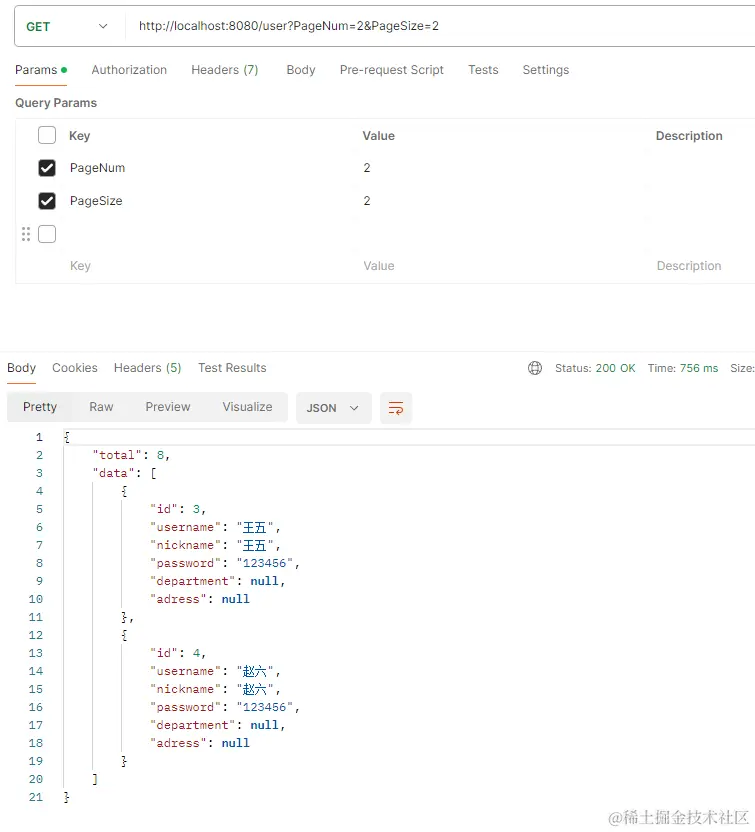Click the "total": 8 line in response
Screen dimensions: 755x832
131,455
